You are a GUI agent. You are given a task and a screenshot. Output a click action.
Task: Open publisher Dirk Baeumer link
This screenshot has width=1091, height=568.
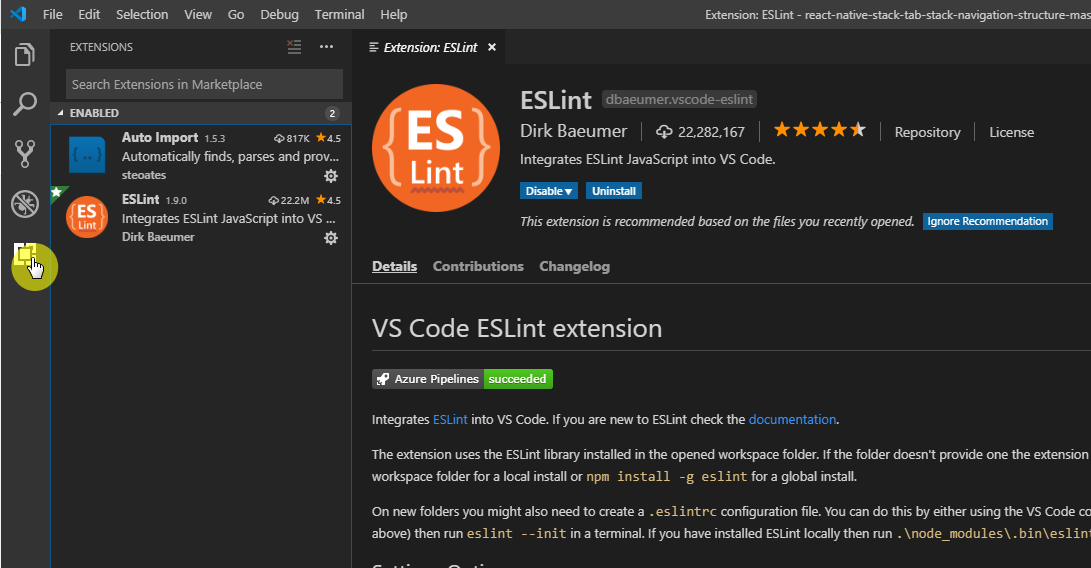click(573, 131)
